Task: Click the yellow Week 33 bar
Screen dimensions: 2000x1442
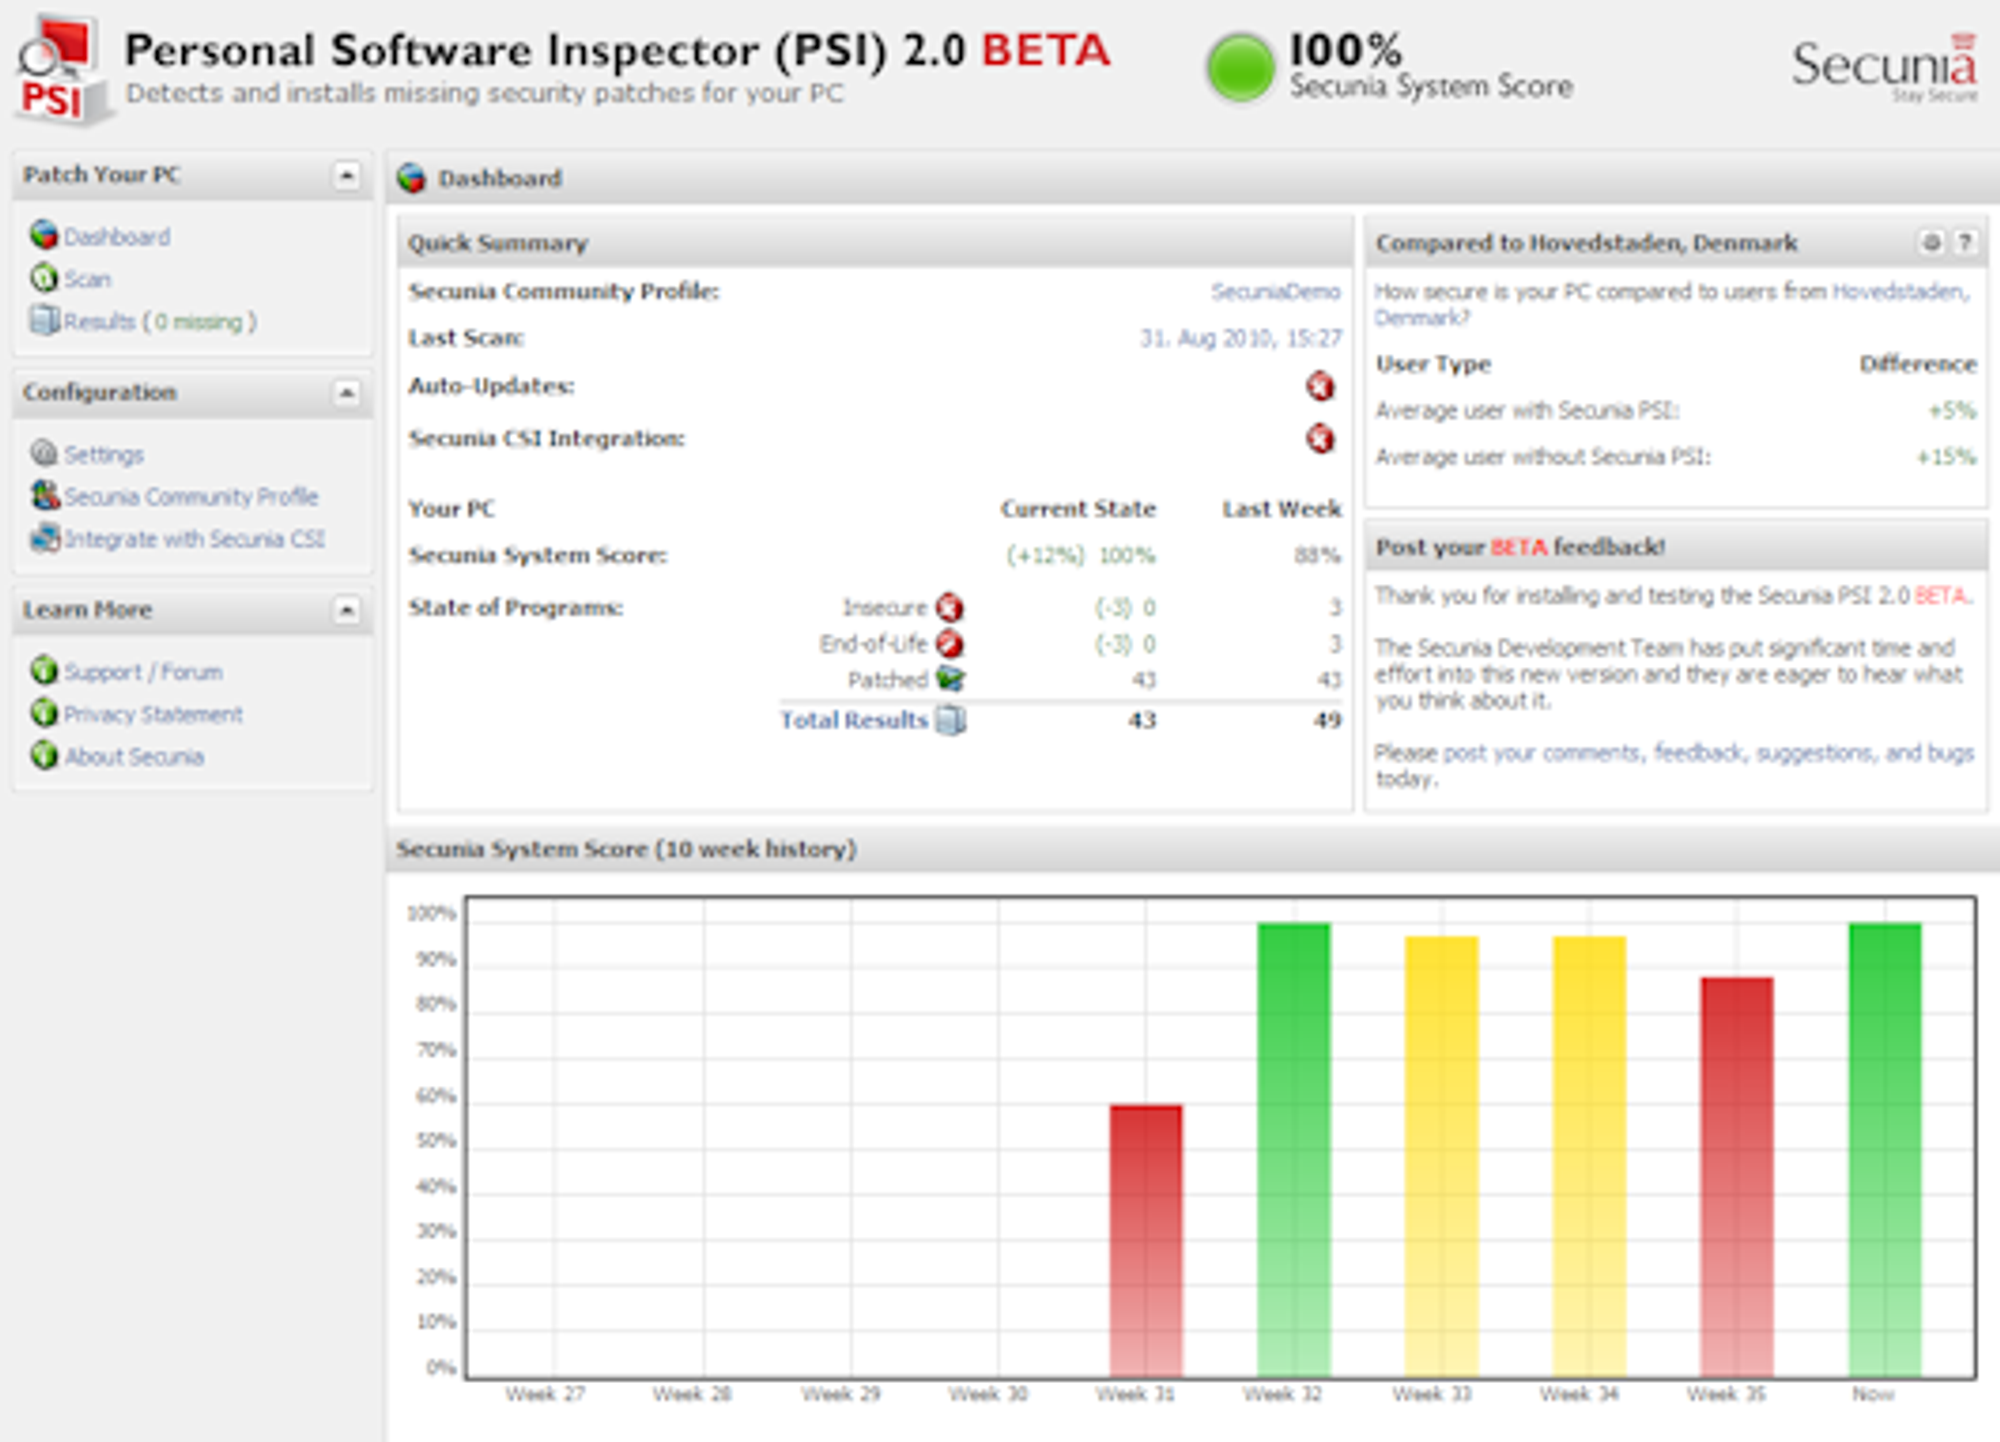Action: 1441,1157
